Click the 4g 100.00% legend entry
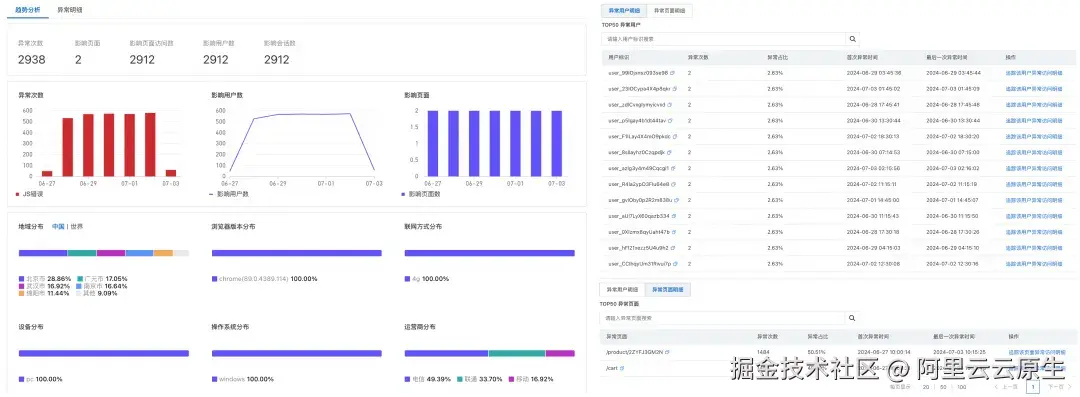1080x397 pixels. click(x=426, y=278)
